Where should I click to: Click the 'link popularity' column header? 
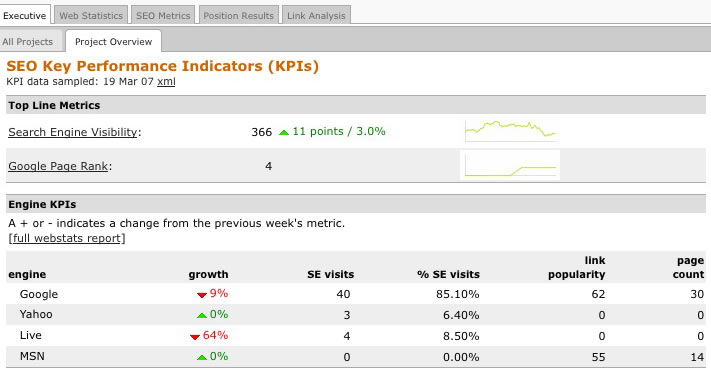(x=576, y=267)
